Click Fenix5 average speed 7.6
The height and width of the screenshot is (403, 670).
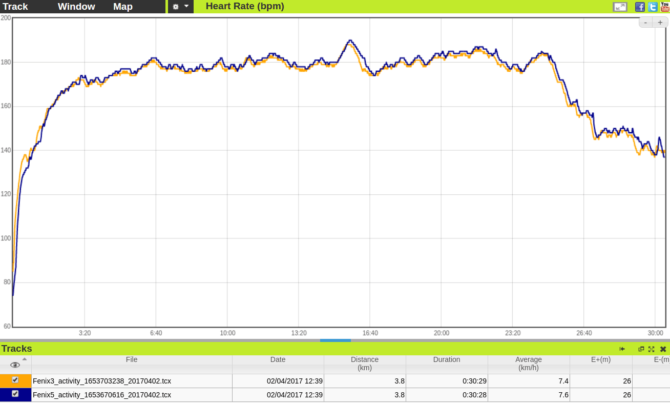(563, 394)
